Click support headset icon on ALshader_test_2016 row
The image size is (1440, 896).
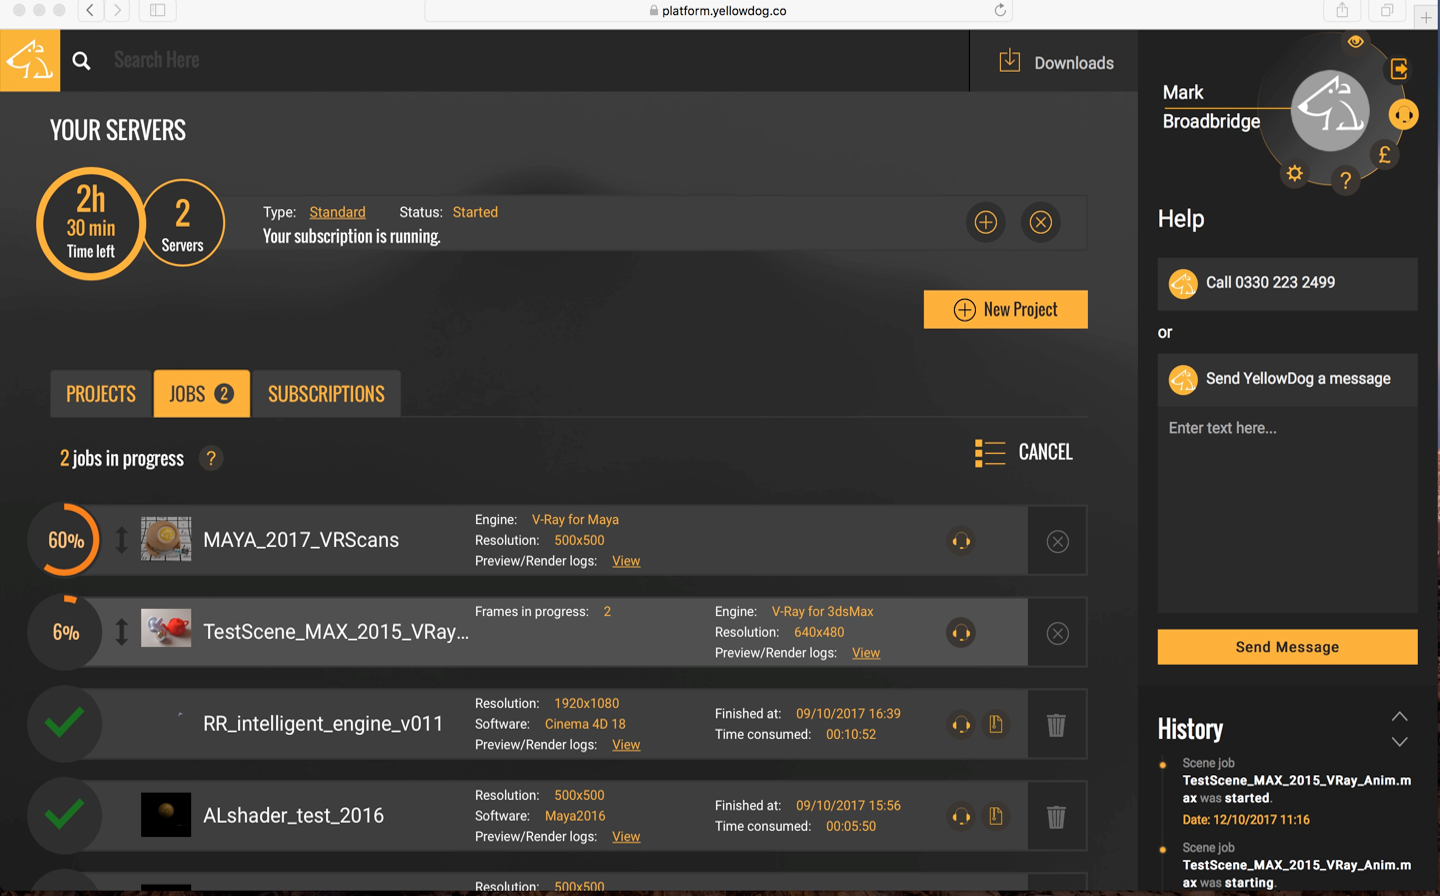coord(961,817)
